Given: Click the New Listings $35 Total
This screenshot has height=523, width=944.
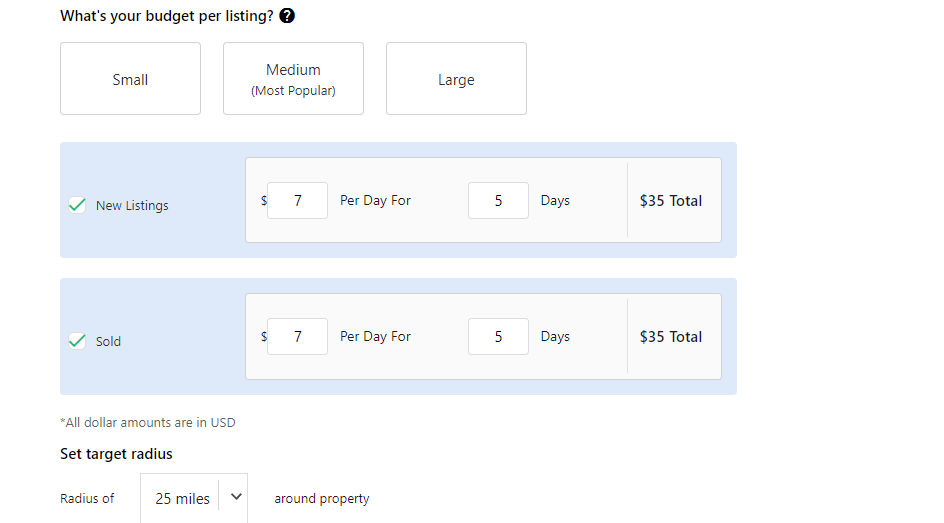Looking at the screenshot, I should coord(671,200).
